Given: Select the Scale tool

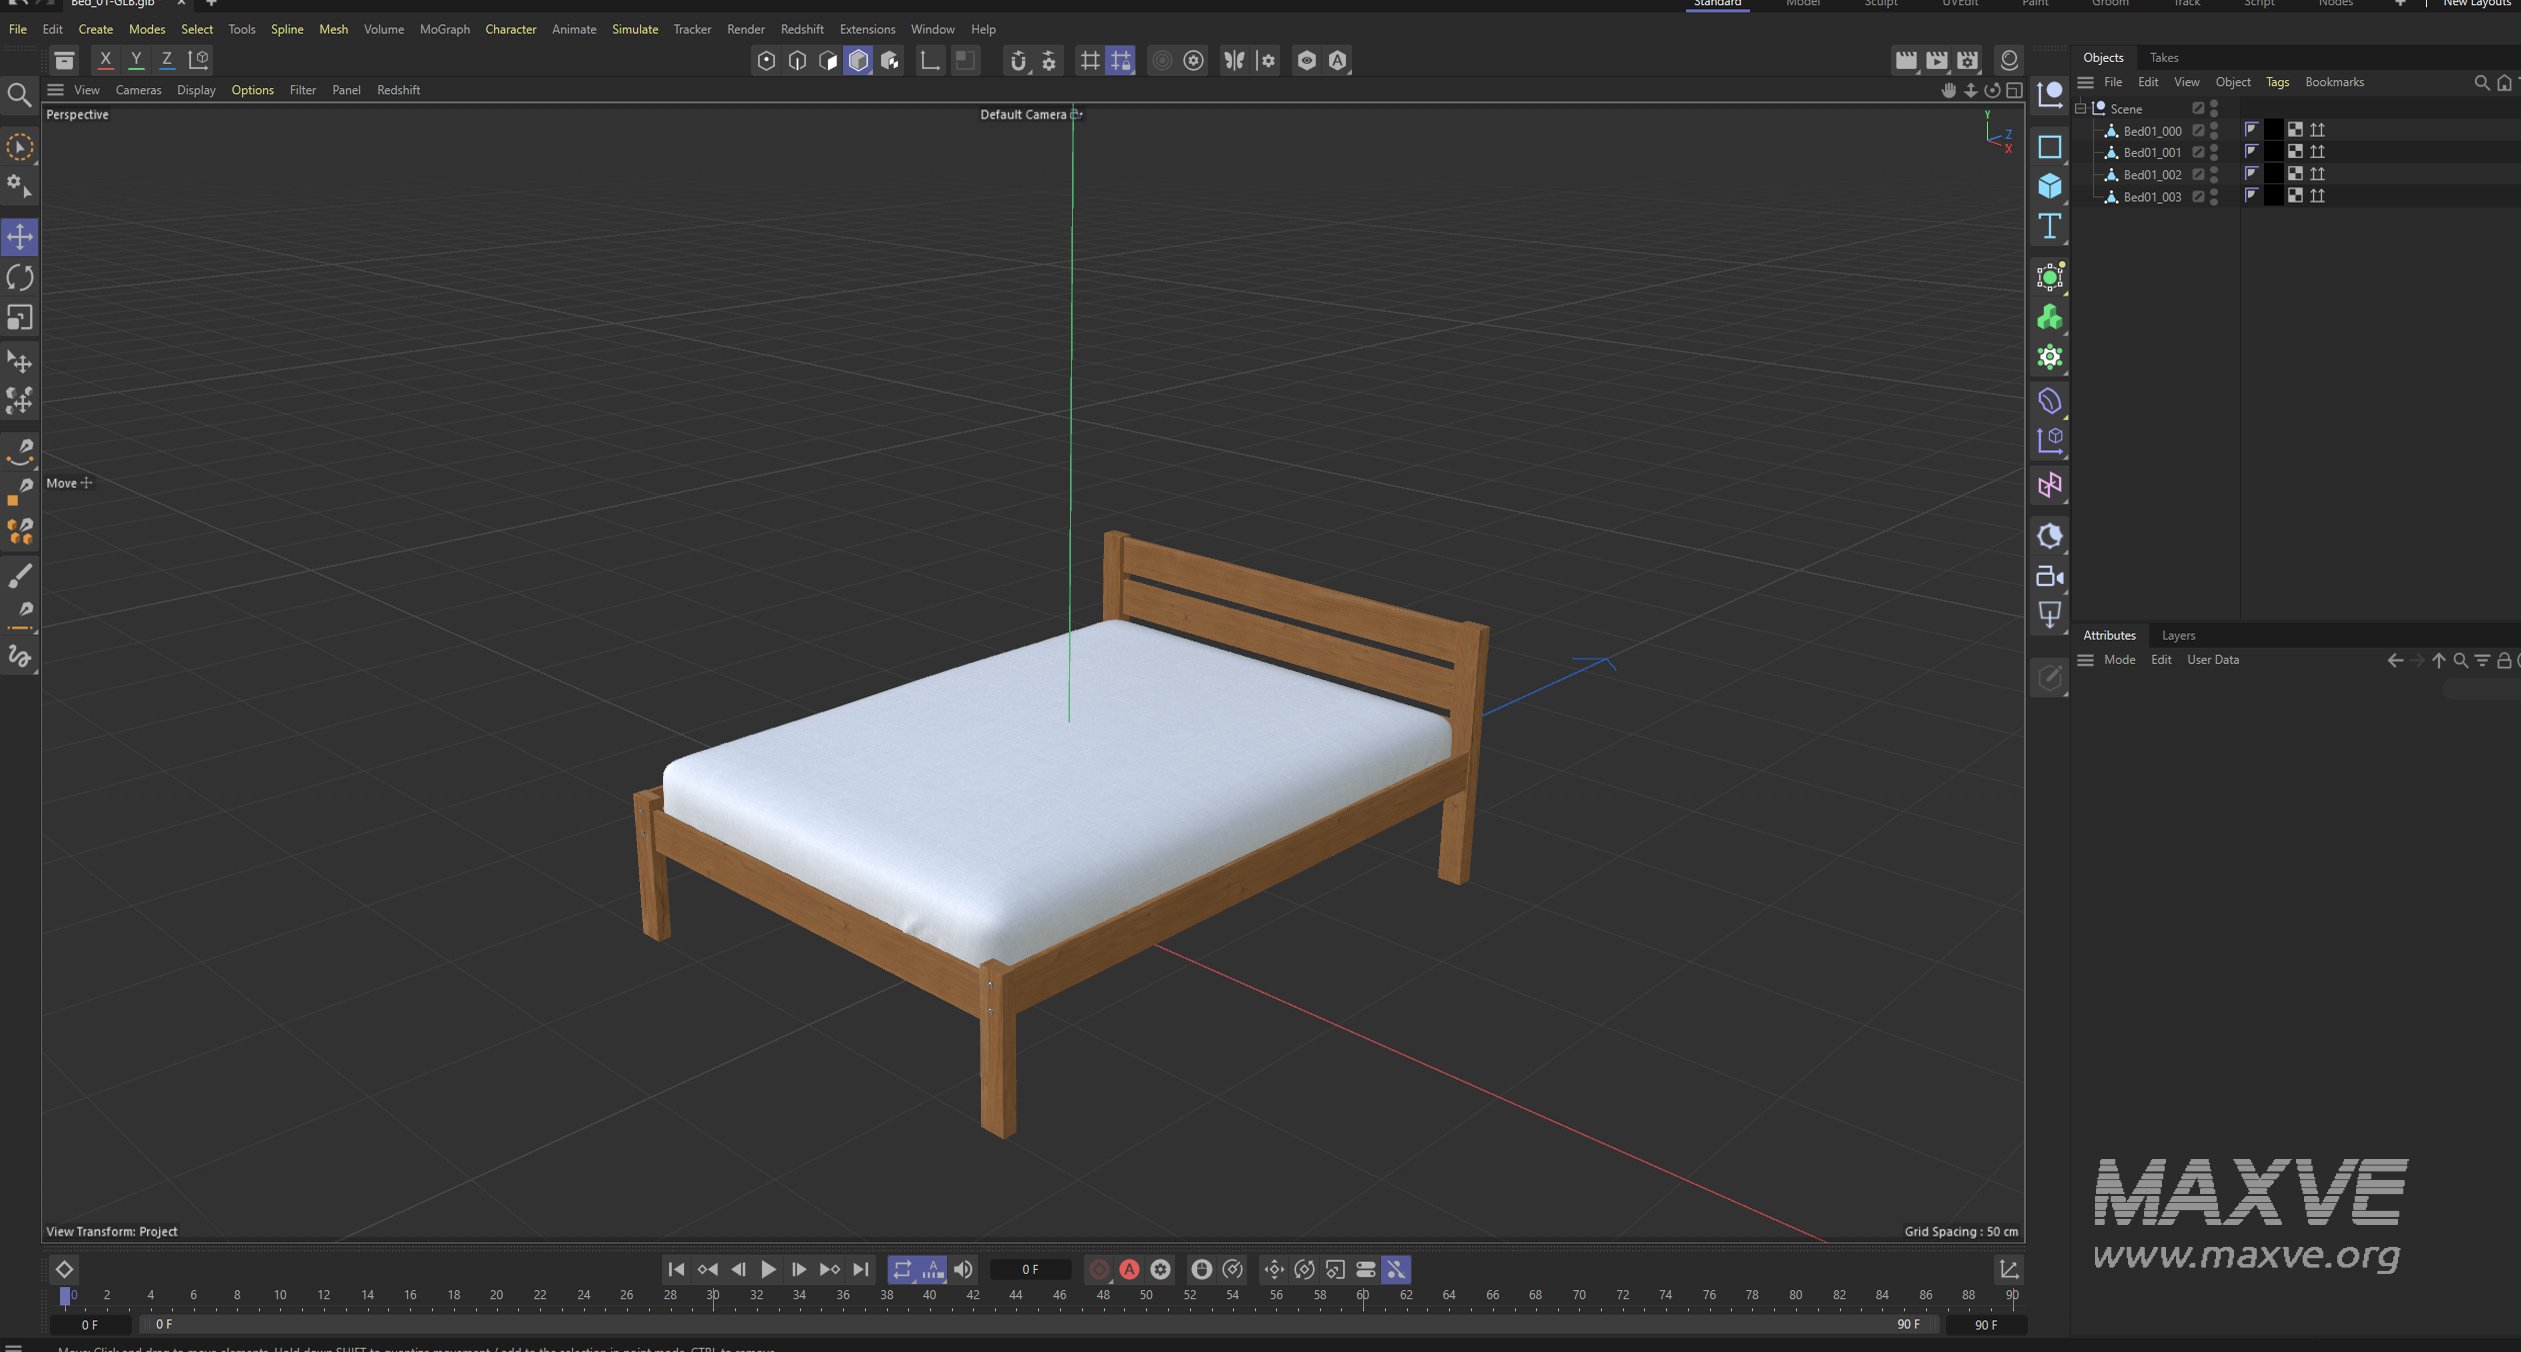Looking at the screenshot, I should 20,318.
